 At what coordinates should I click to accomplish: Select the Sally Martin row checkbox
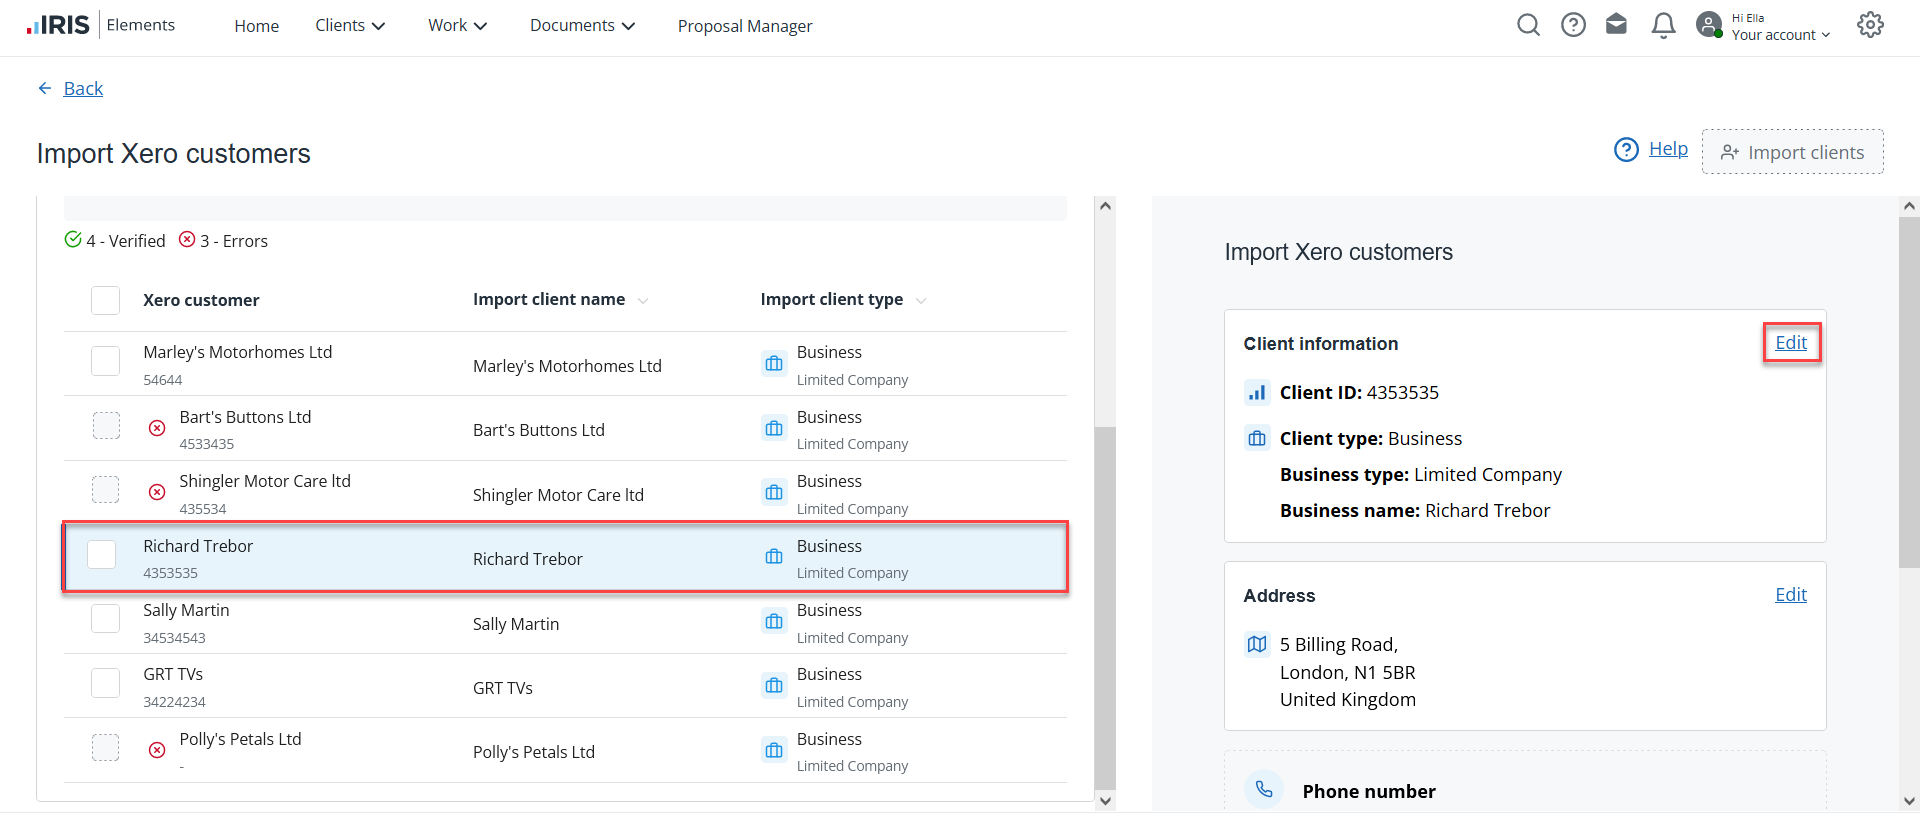[x=105, y=619]
